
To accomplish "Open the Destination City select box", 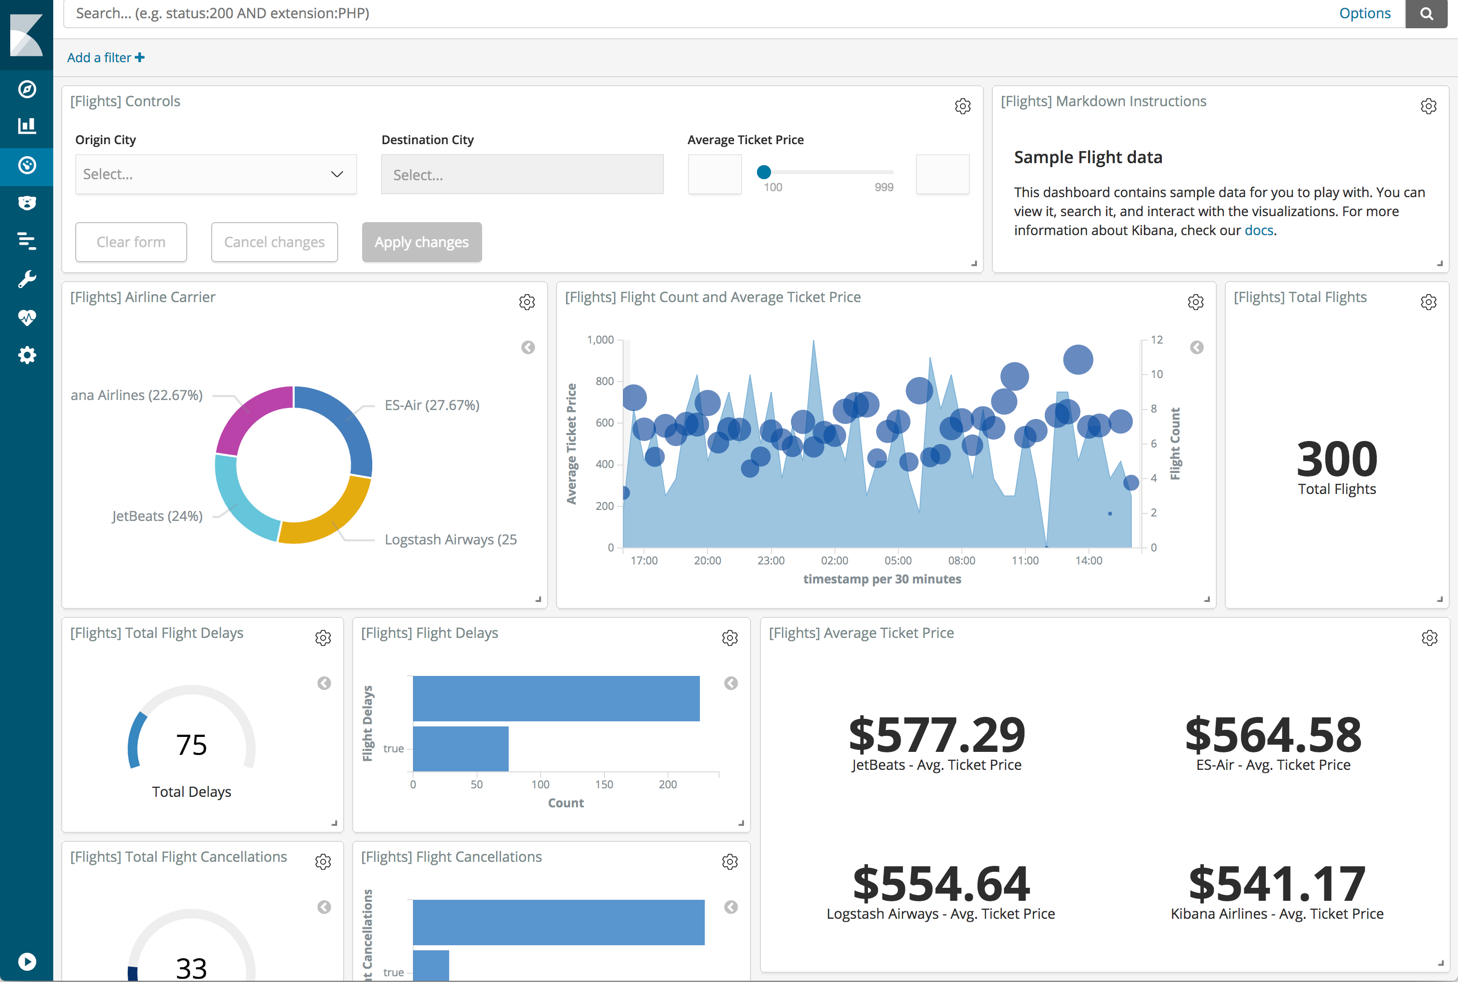I will tap(521, 174).
